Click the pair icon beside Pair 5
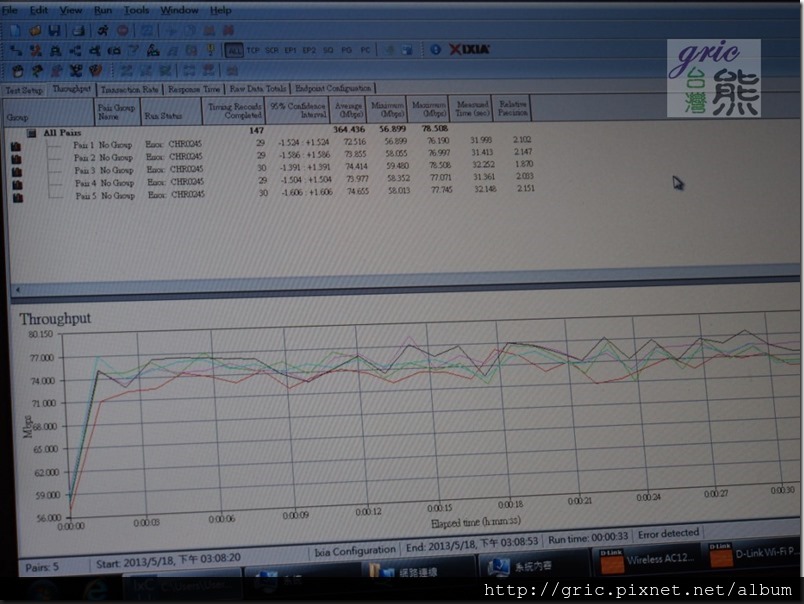Viewport: 804px width, 604px height. click(18, 197)
